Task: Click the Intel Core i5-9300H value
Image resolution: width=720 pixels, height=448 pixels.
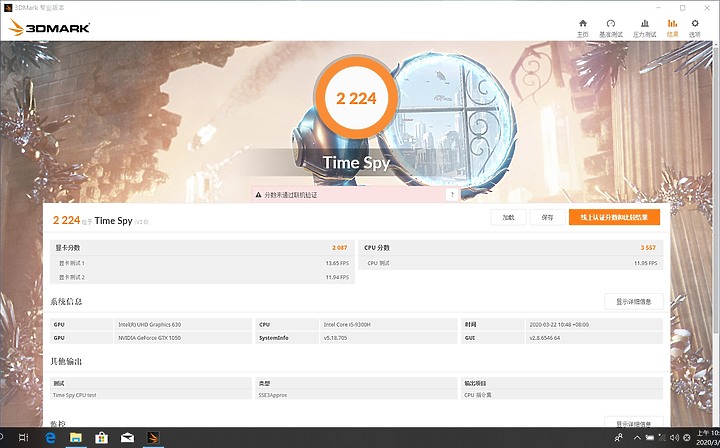Action: pos(347,325)
